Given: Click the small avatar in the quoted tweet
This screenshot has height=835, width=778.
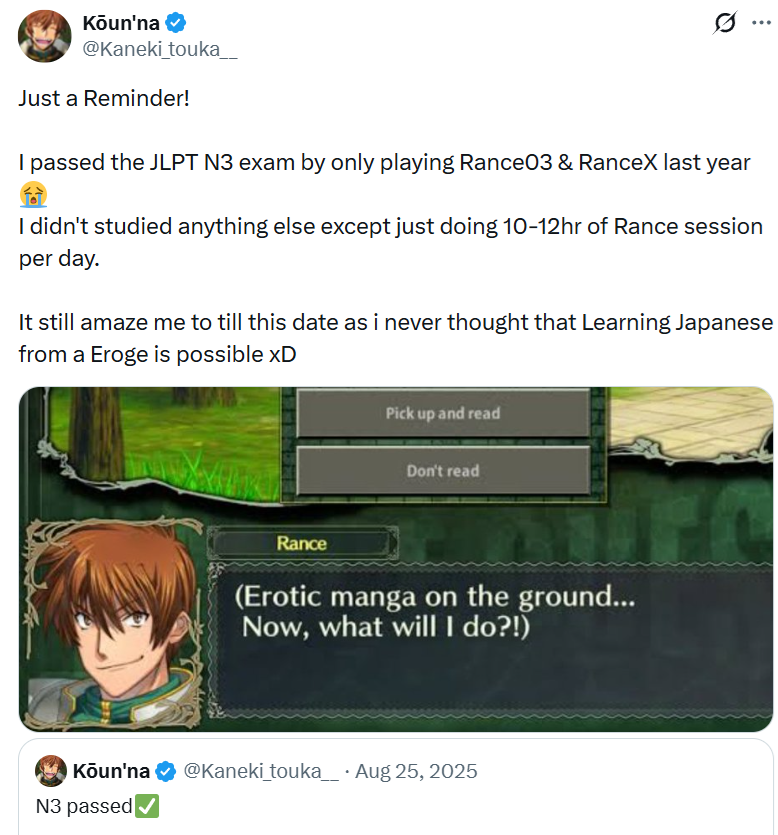Looking at the screenshot, I should click(51, 771).
